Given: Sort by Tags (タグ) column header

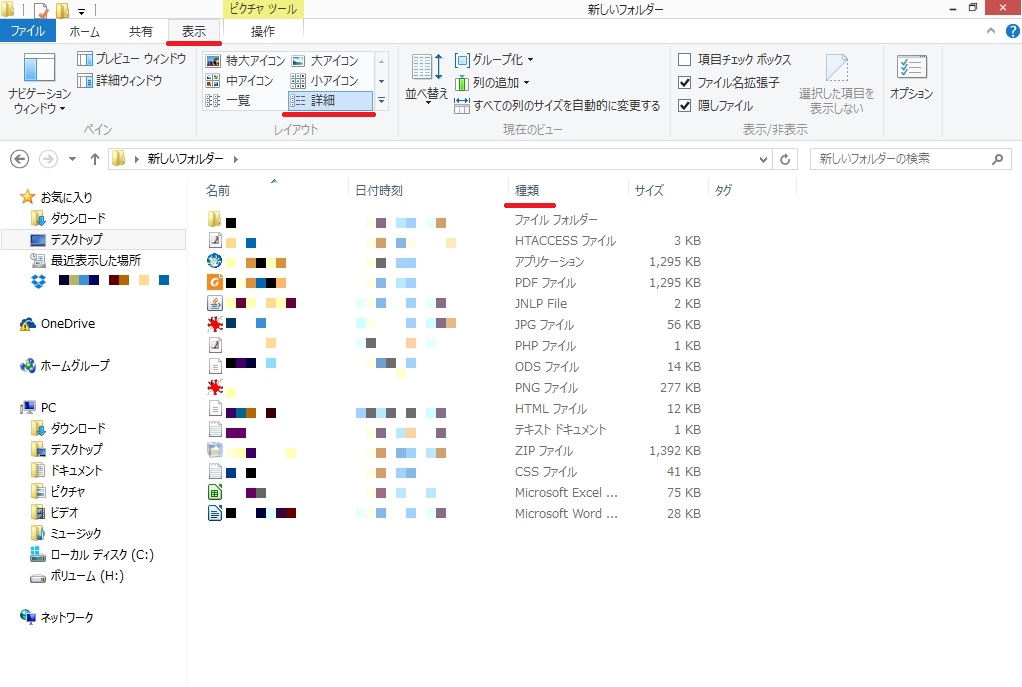Looking at the screenshot, I should coord(752,190).
